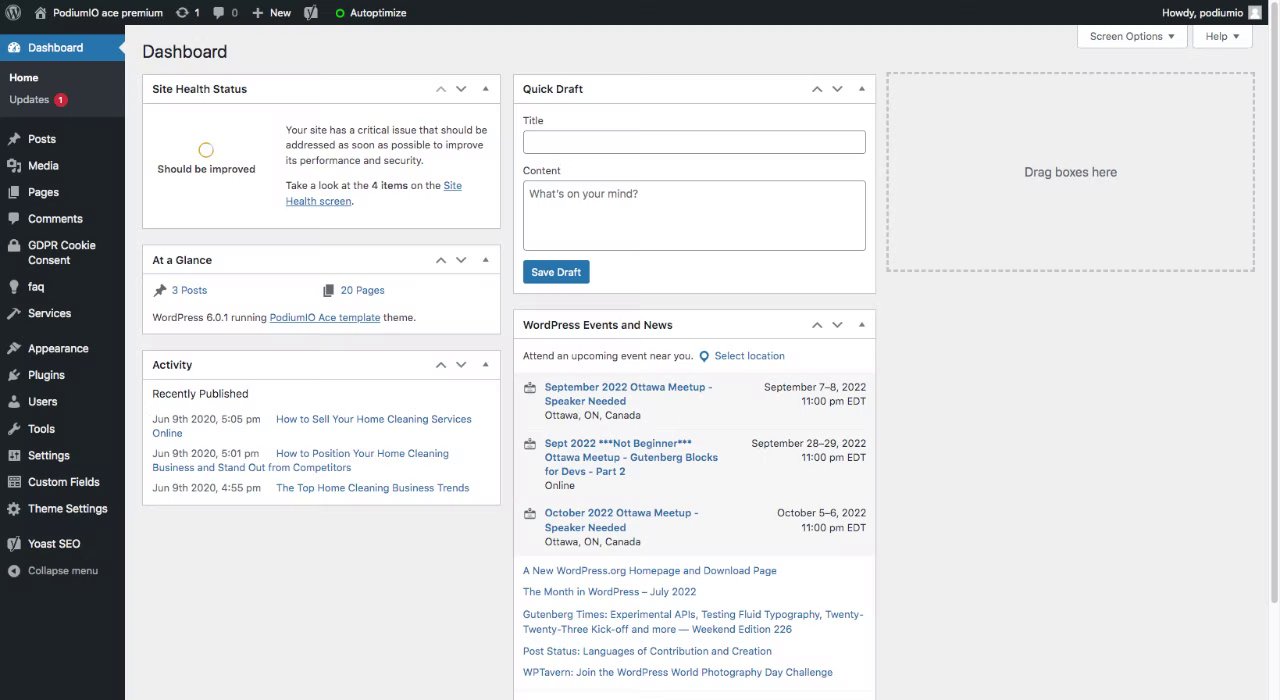Viewport: 1280px width, 700px height.
Task: Toggle the Activity panel collapse arrow
Action: tap(486, 365)
